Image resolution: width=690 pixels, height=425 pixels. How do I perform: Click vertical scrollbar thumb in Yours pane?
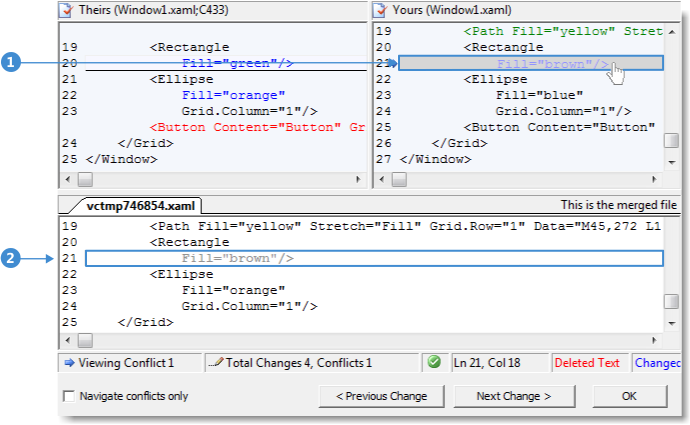[672, 141]
